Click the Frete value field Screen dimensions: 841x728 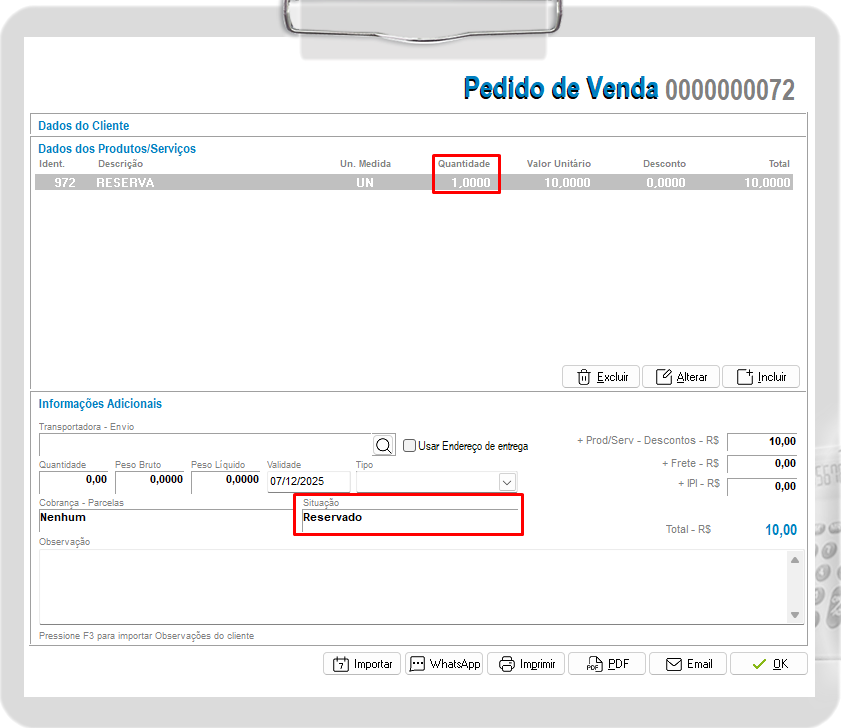pyautogui.click(x=762, y=464)
